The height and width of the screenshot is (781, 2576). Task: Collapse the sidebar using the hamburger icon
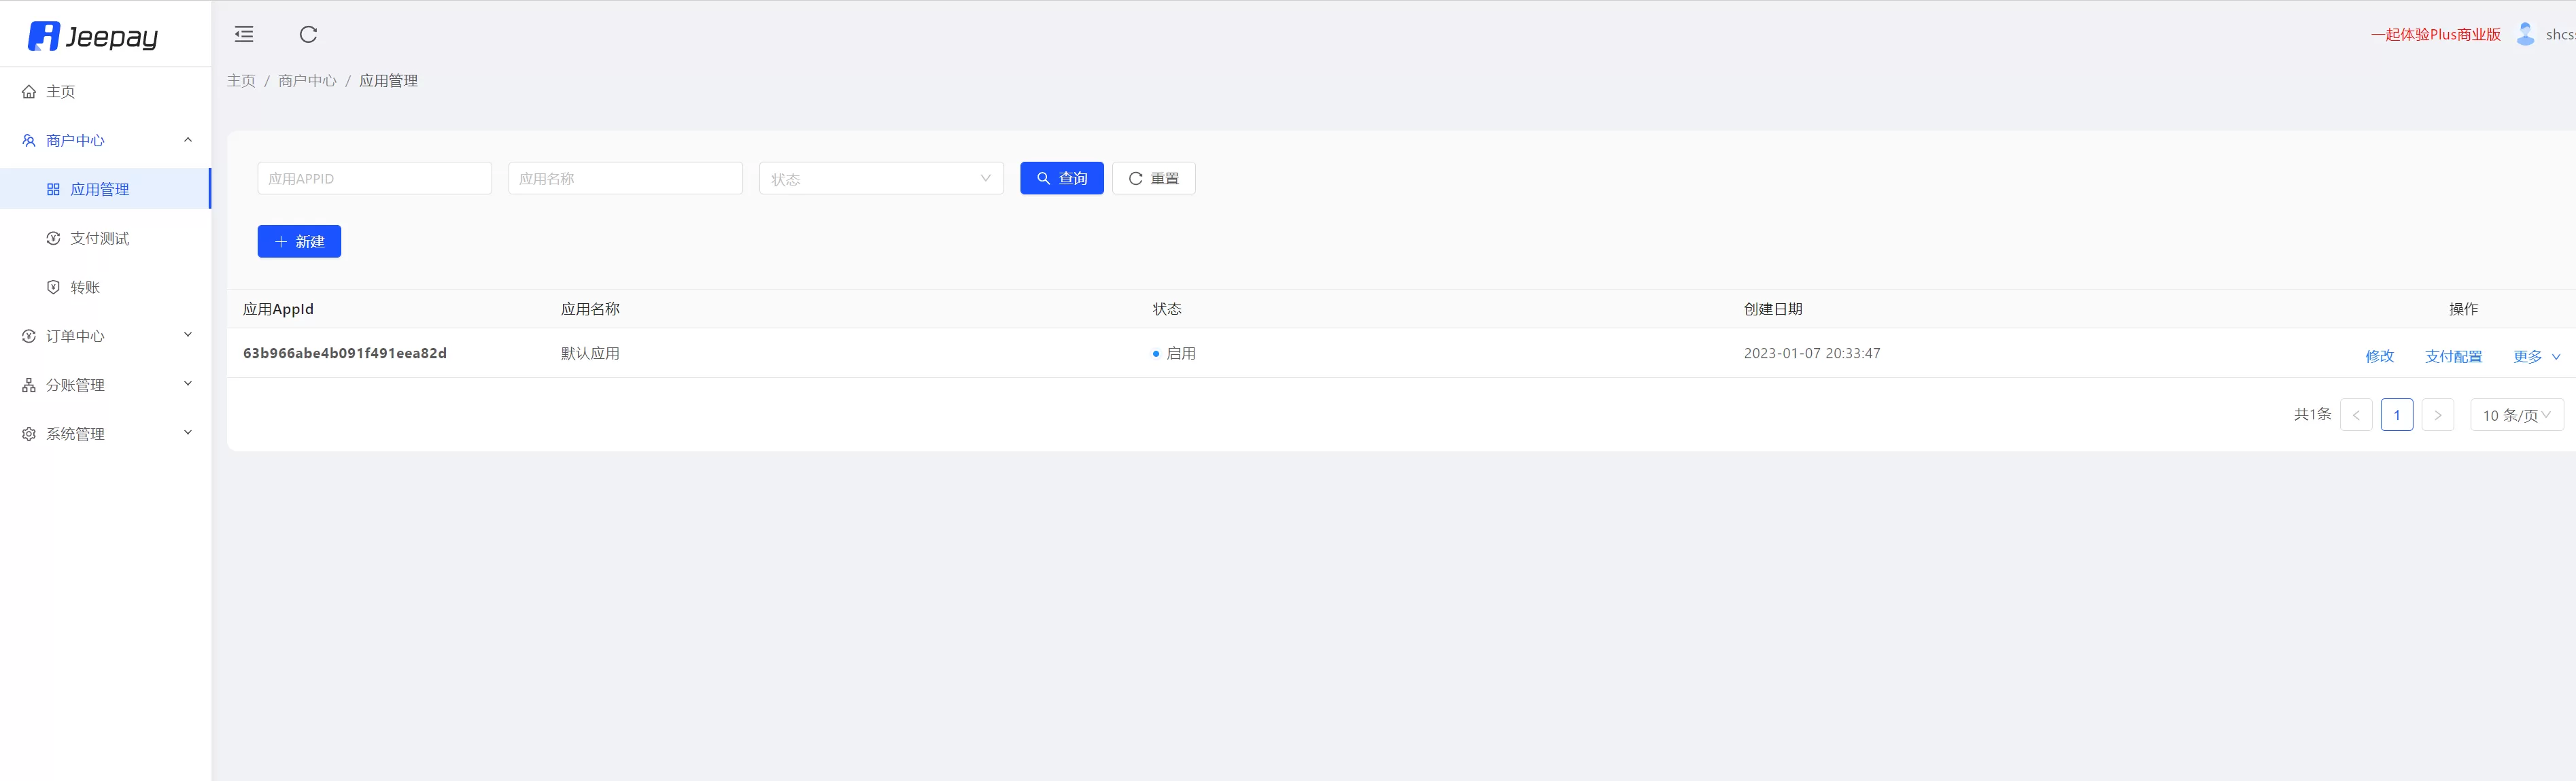[243, 33]
